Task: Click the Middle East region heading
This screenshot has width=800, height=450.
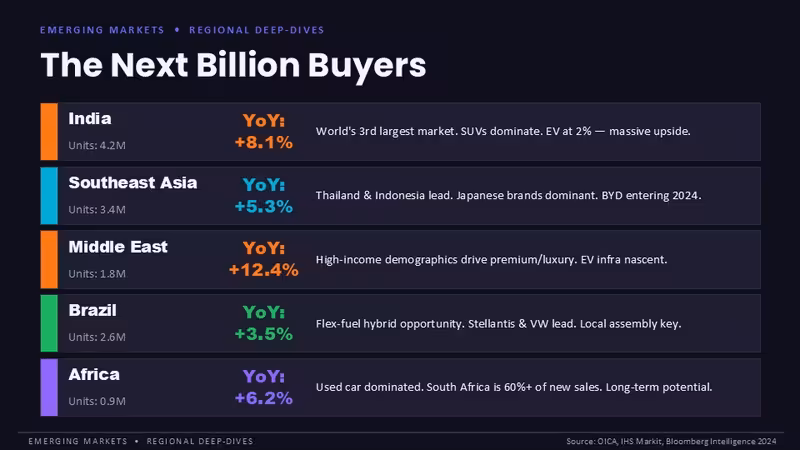Action: click(118, 247)
